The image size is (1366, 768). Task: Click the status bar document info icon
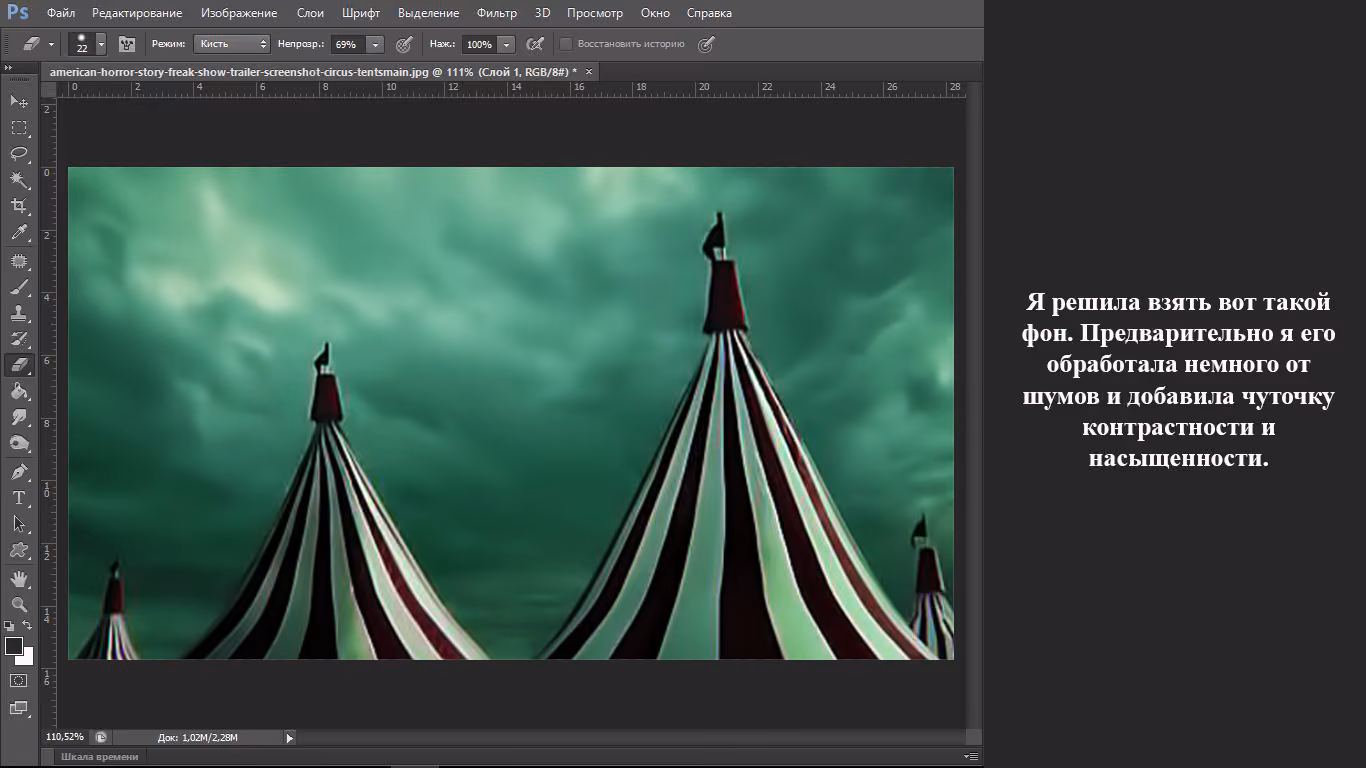[x=101, y=737]
